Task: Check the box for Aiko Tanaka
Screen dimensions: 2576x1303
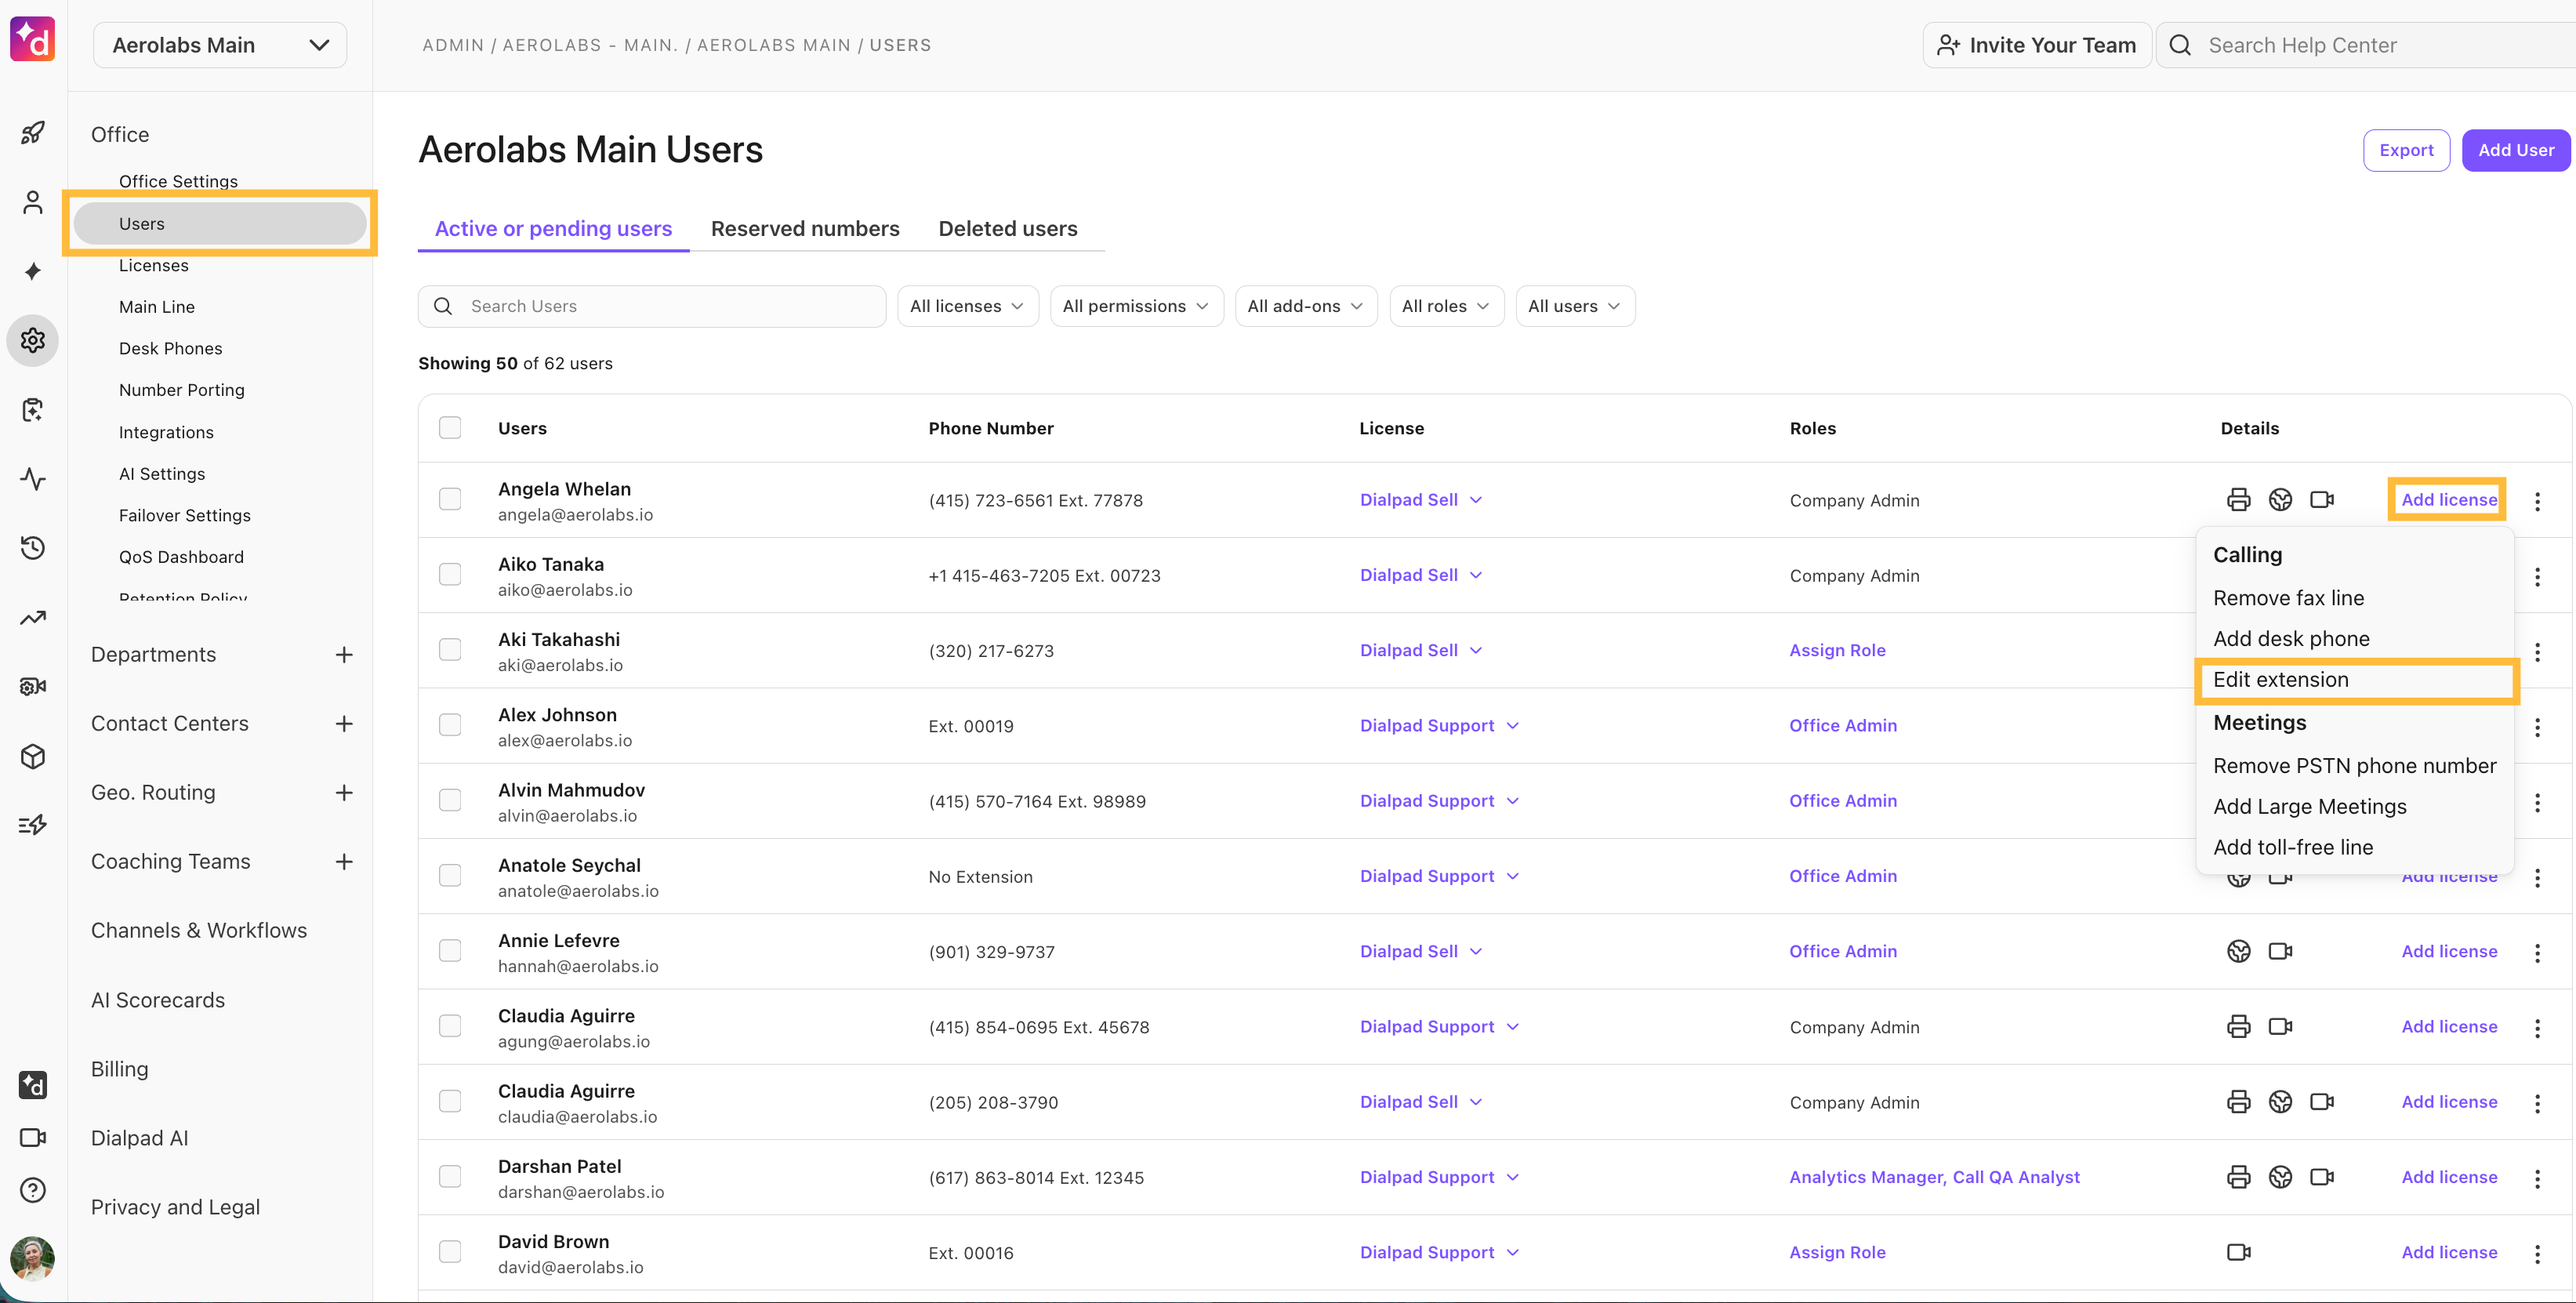Action: (x=450, y=574)
